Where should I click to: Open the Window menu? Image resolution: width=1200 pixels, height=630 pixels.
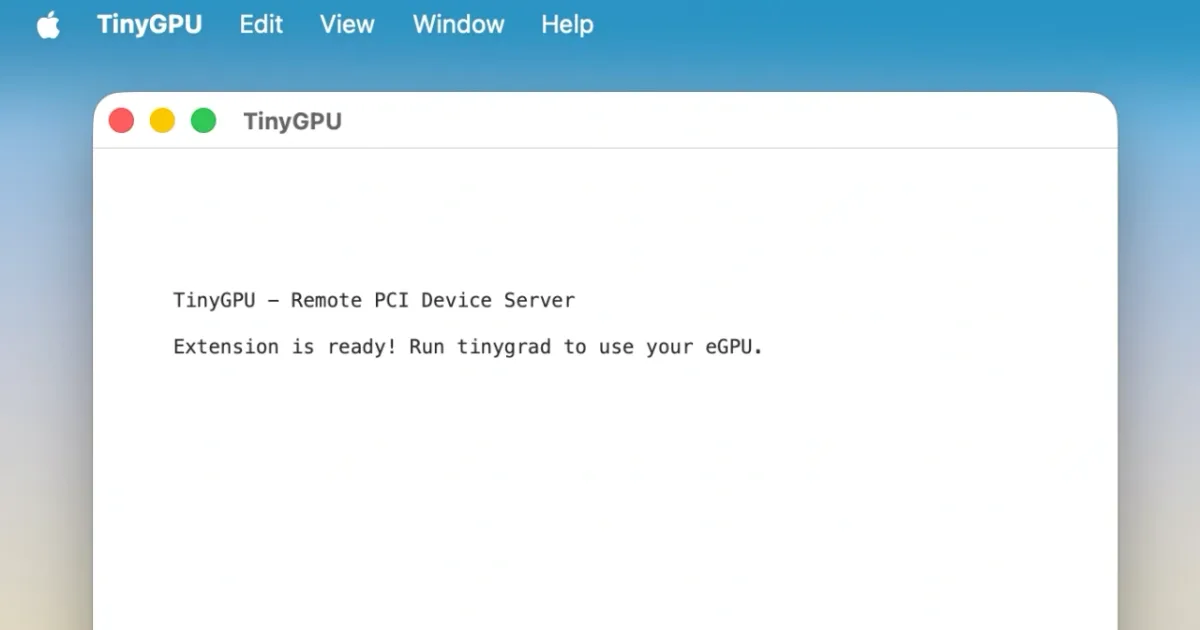click(458, 25)
